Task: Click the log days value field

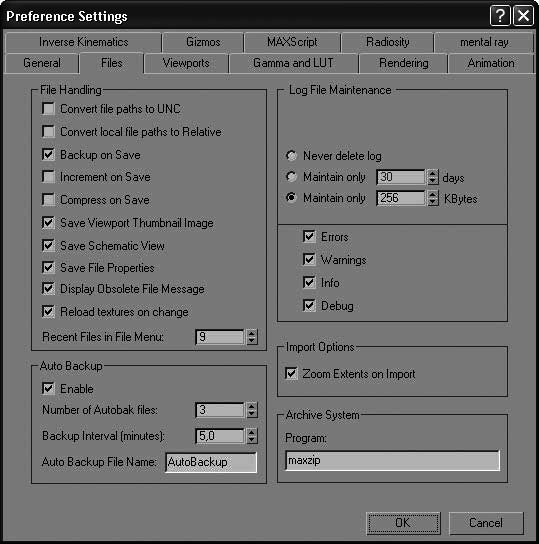Action: click(x=401, y=177)
